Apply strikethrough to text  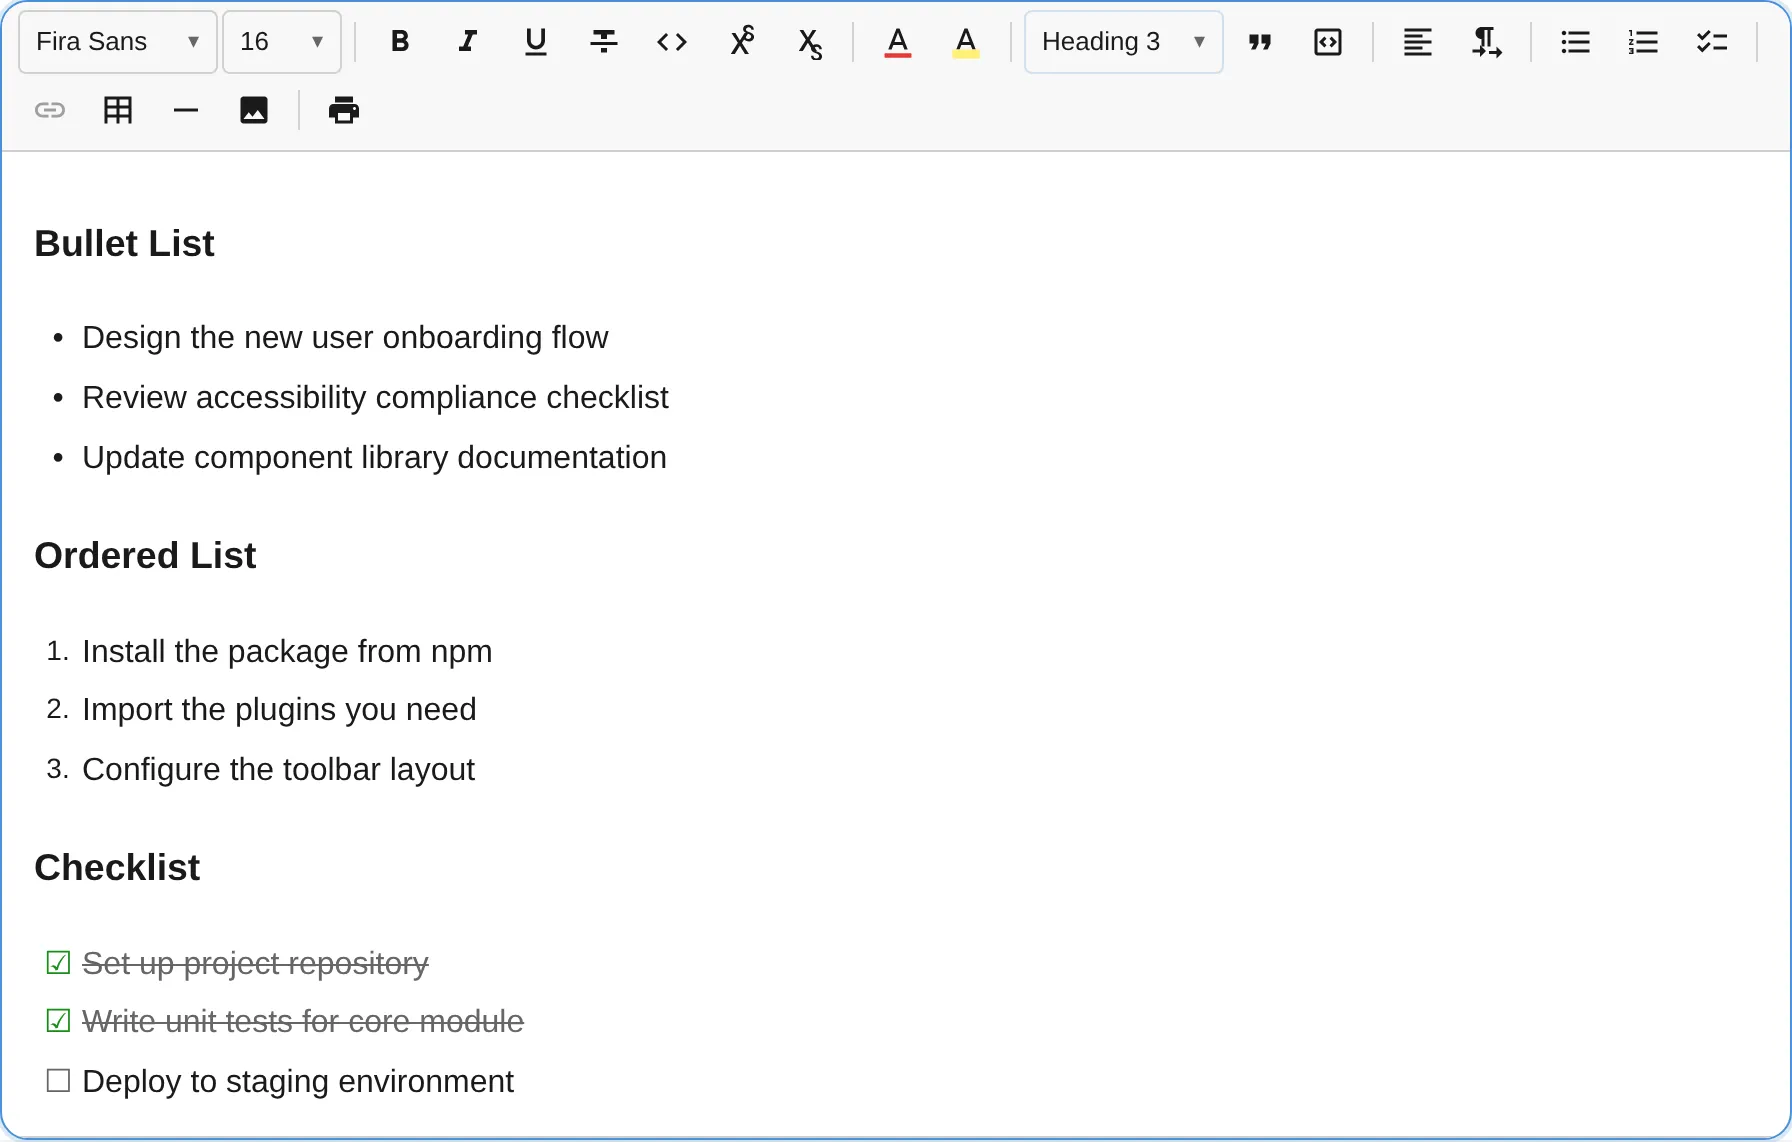coord(604,41)
